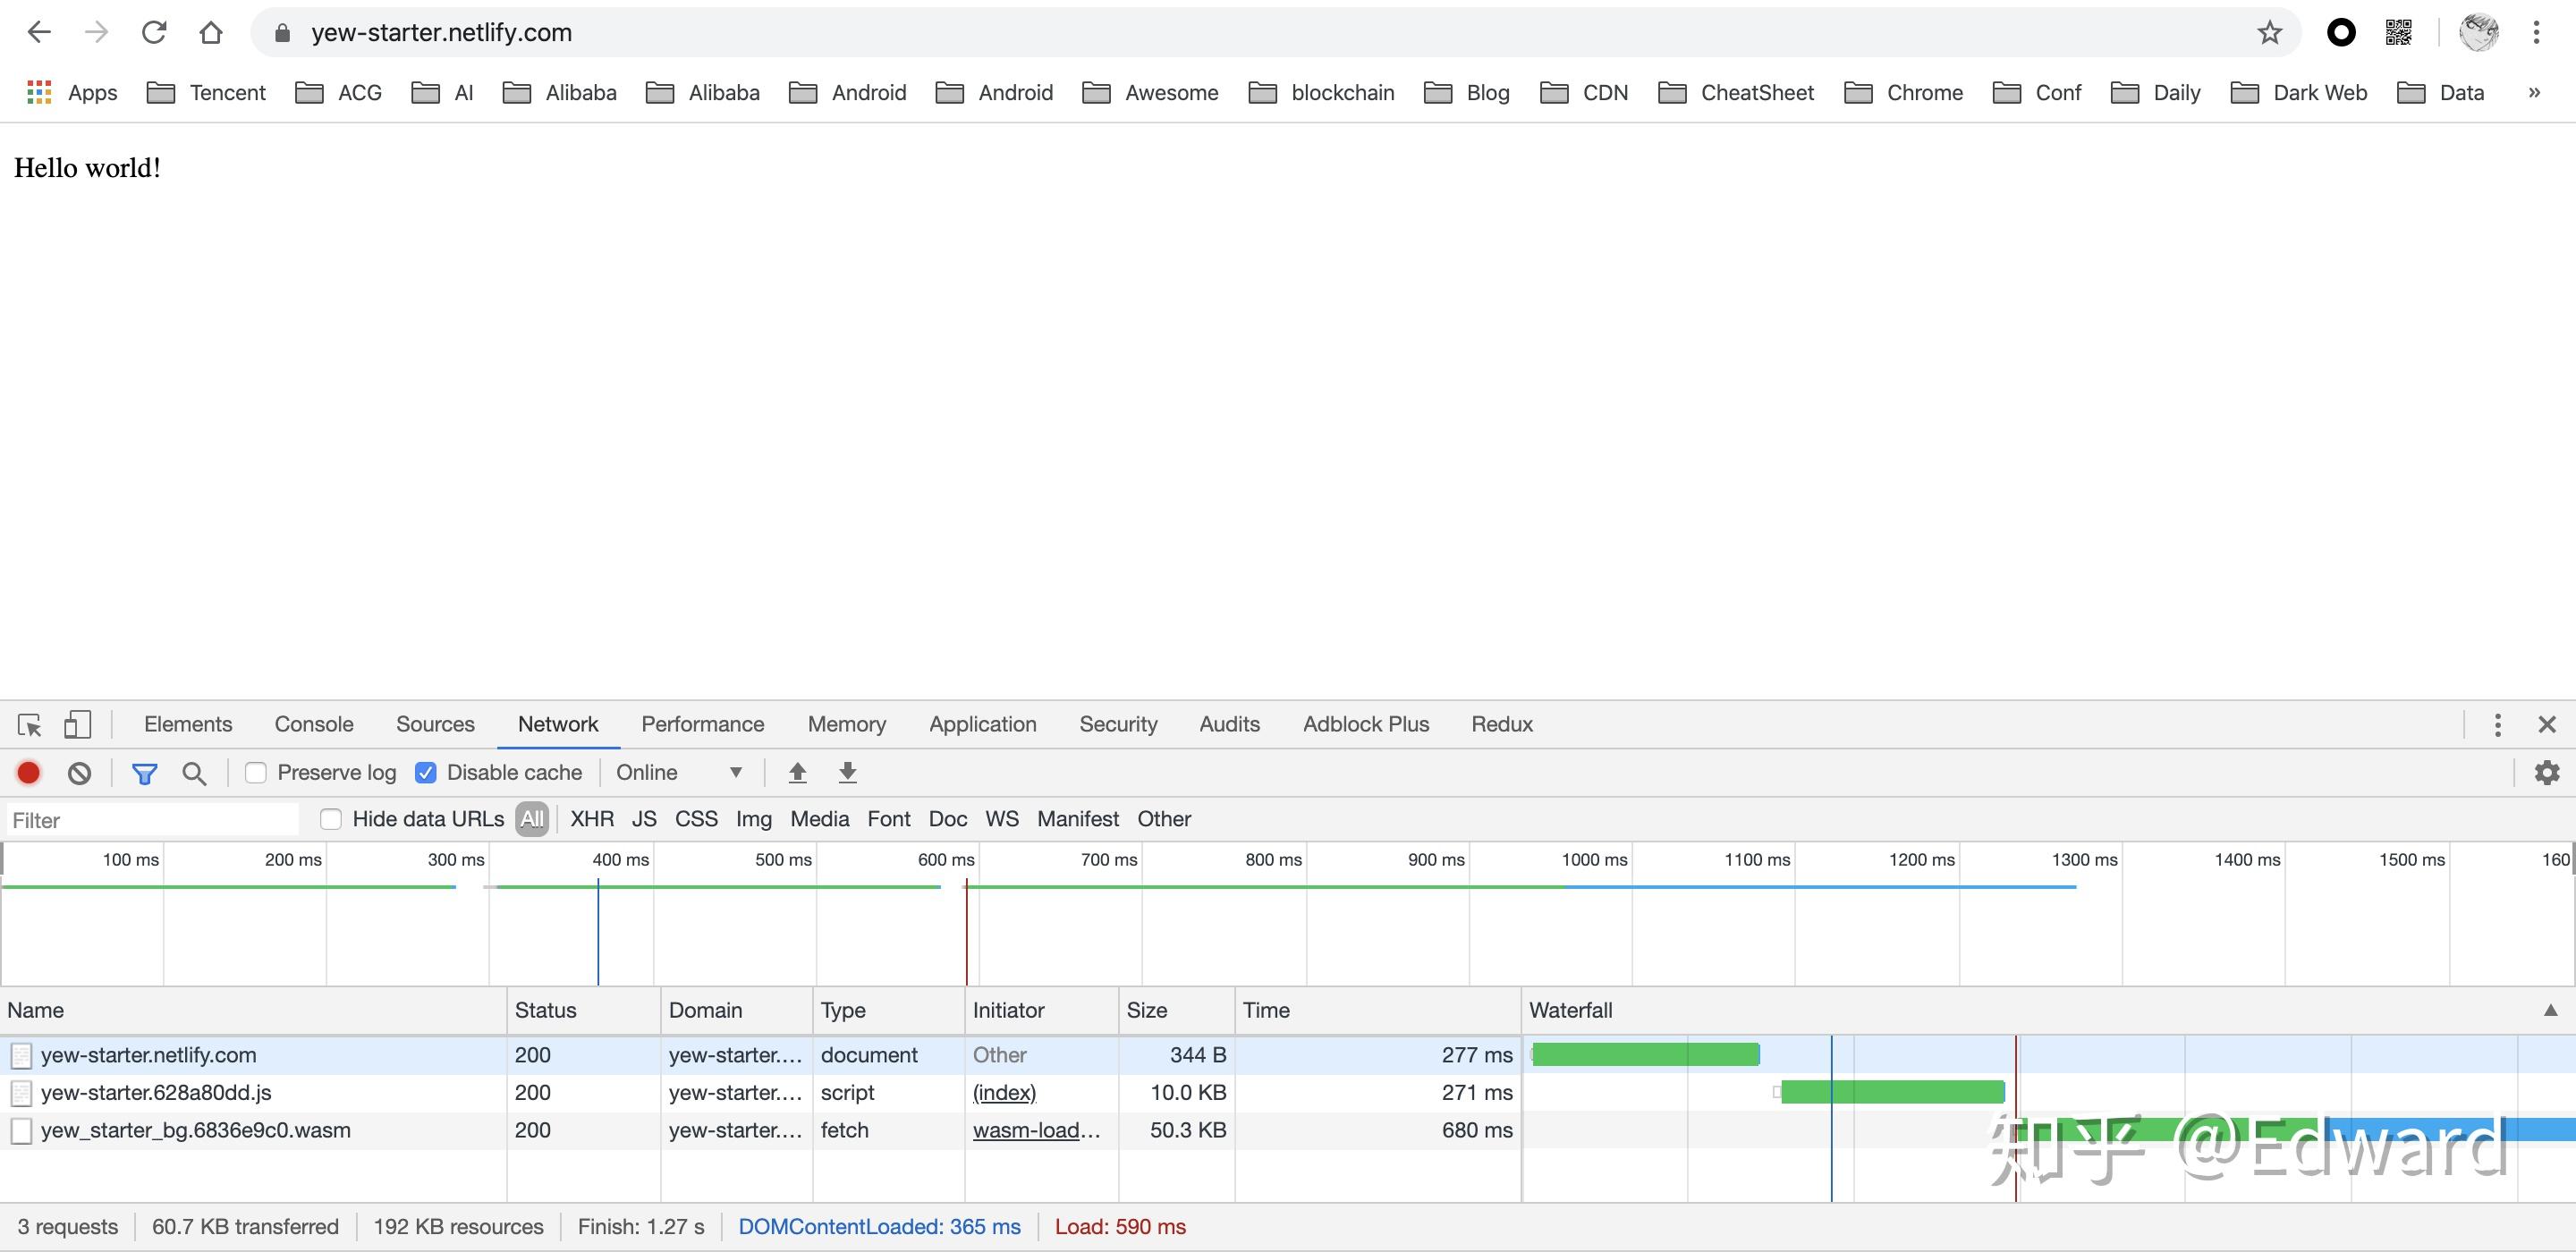Switch to the Console tab

tap(313, 724)
